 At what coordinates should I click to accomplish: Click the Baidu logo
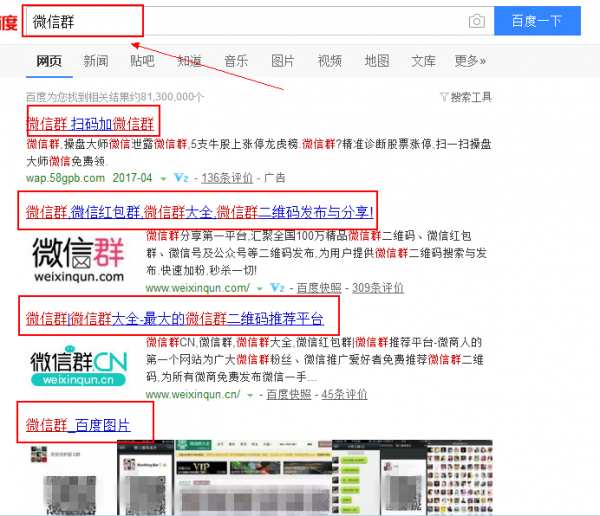click(x=8, y=21)
